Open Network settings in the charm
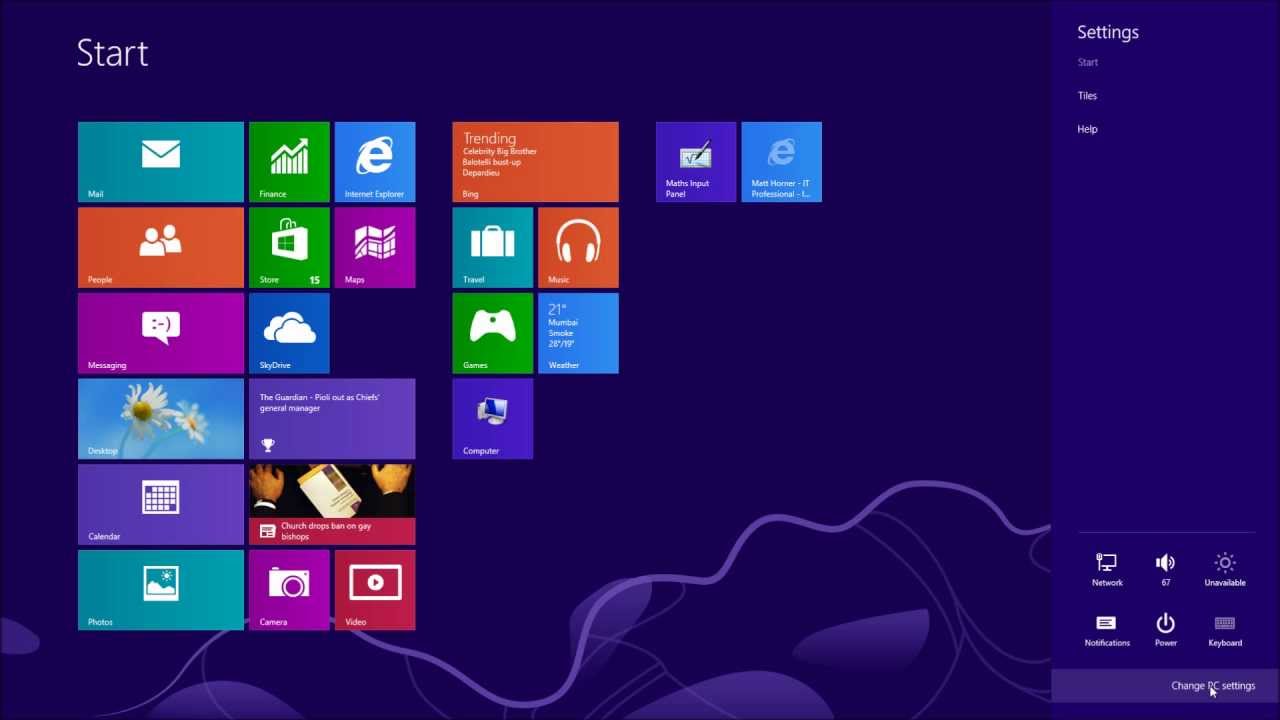The width and height of the screenshot is (1280, 720). tap(1107, 570)
